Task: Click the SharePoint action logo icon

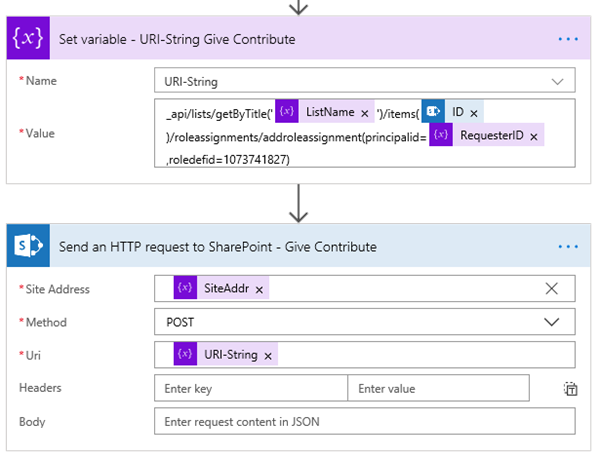Action: coord(28,246)
